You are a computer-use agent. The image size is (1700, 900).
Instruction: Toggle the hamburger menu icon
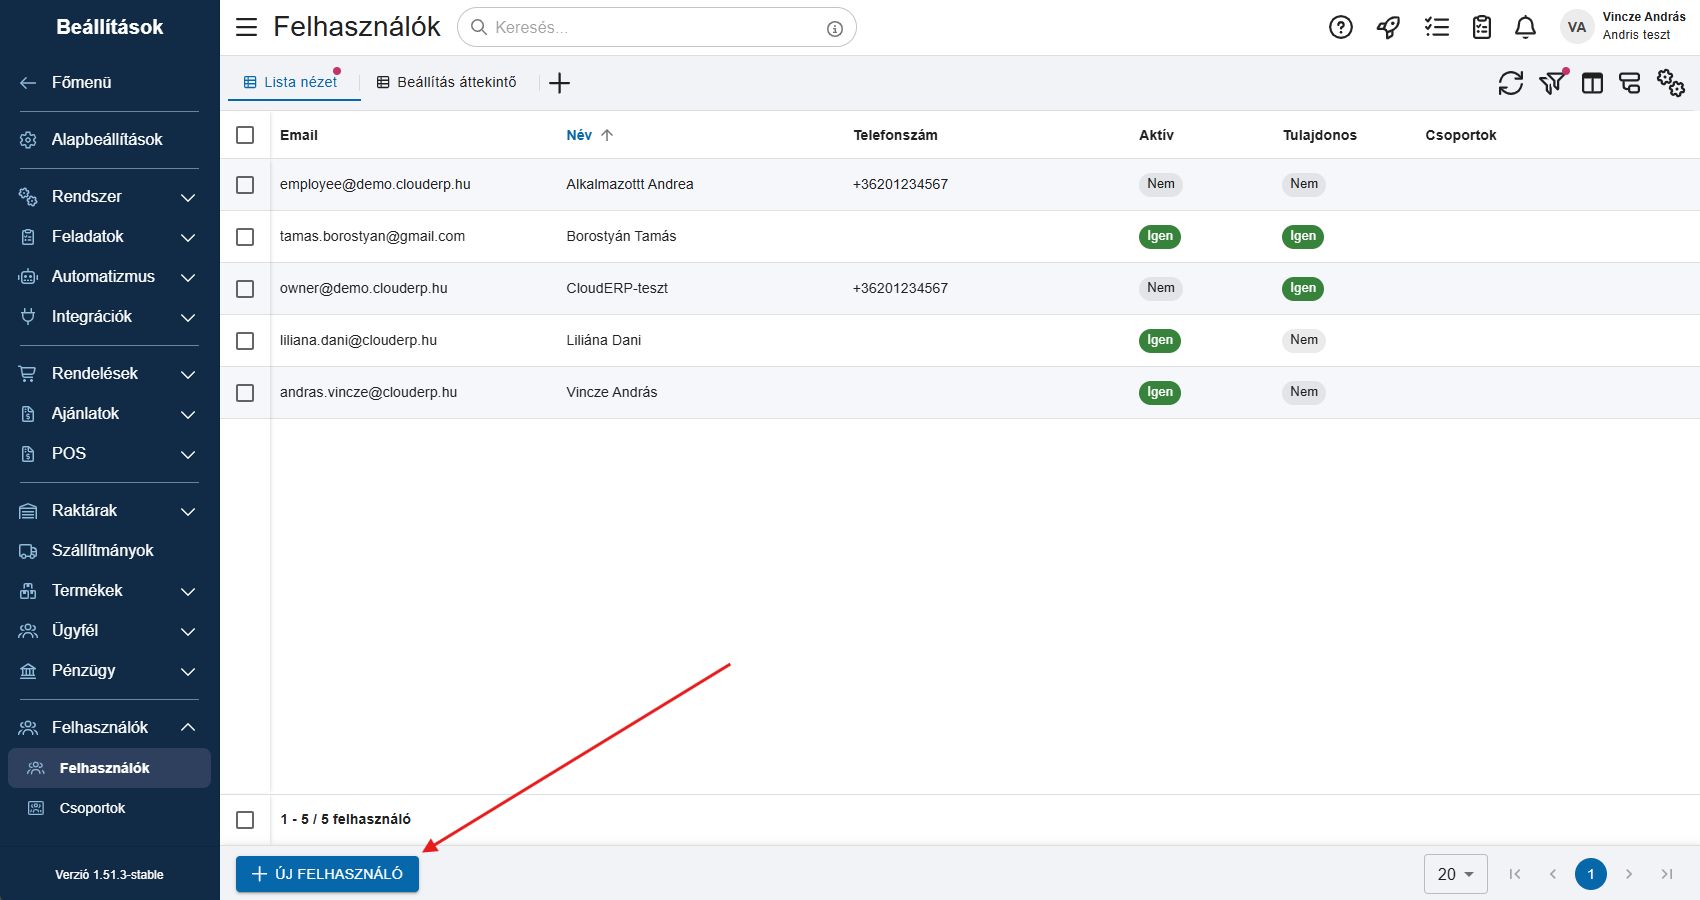(246, 27)
